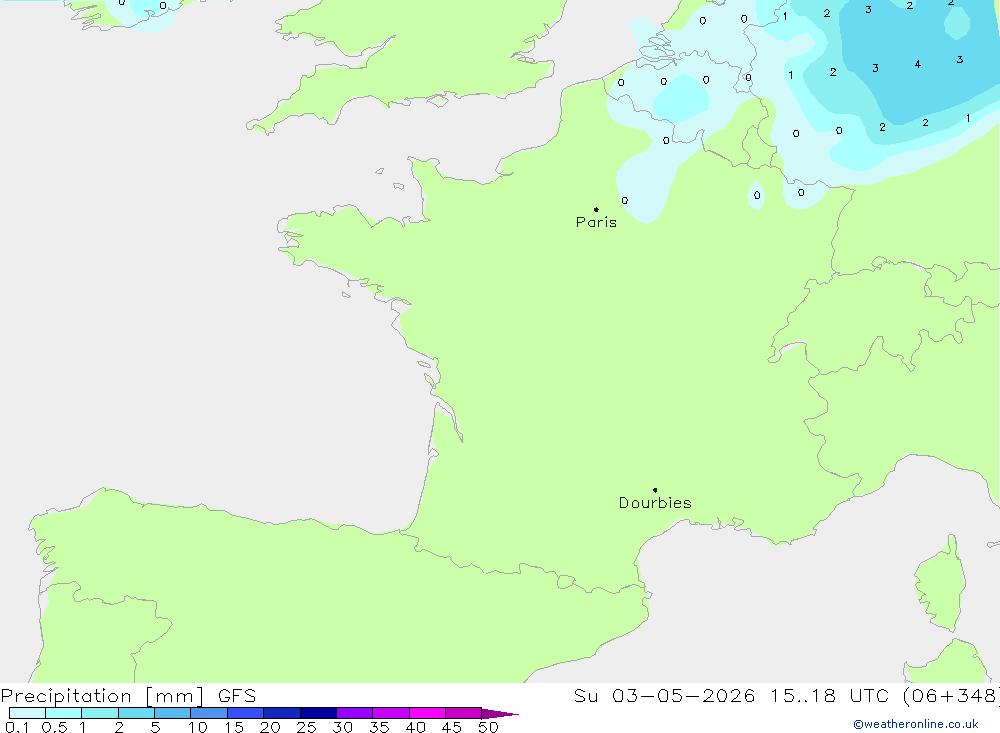Click the Dourbies location dot marker

coord(655,490)
